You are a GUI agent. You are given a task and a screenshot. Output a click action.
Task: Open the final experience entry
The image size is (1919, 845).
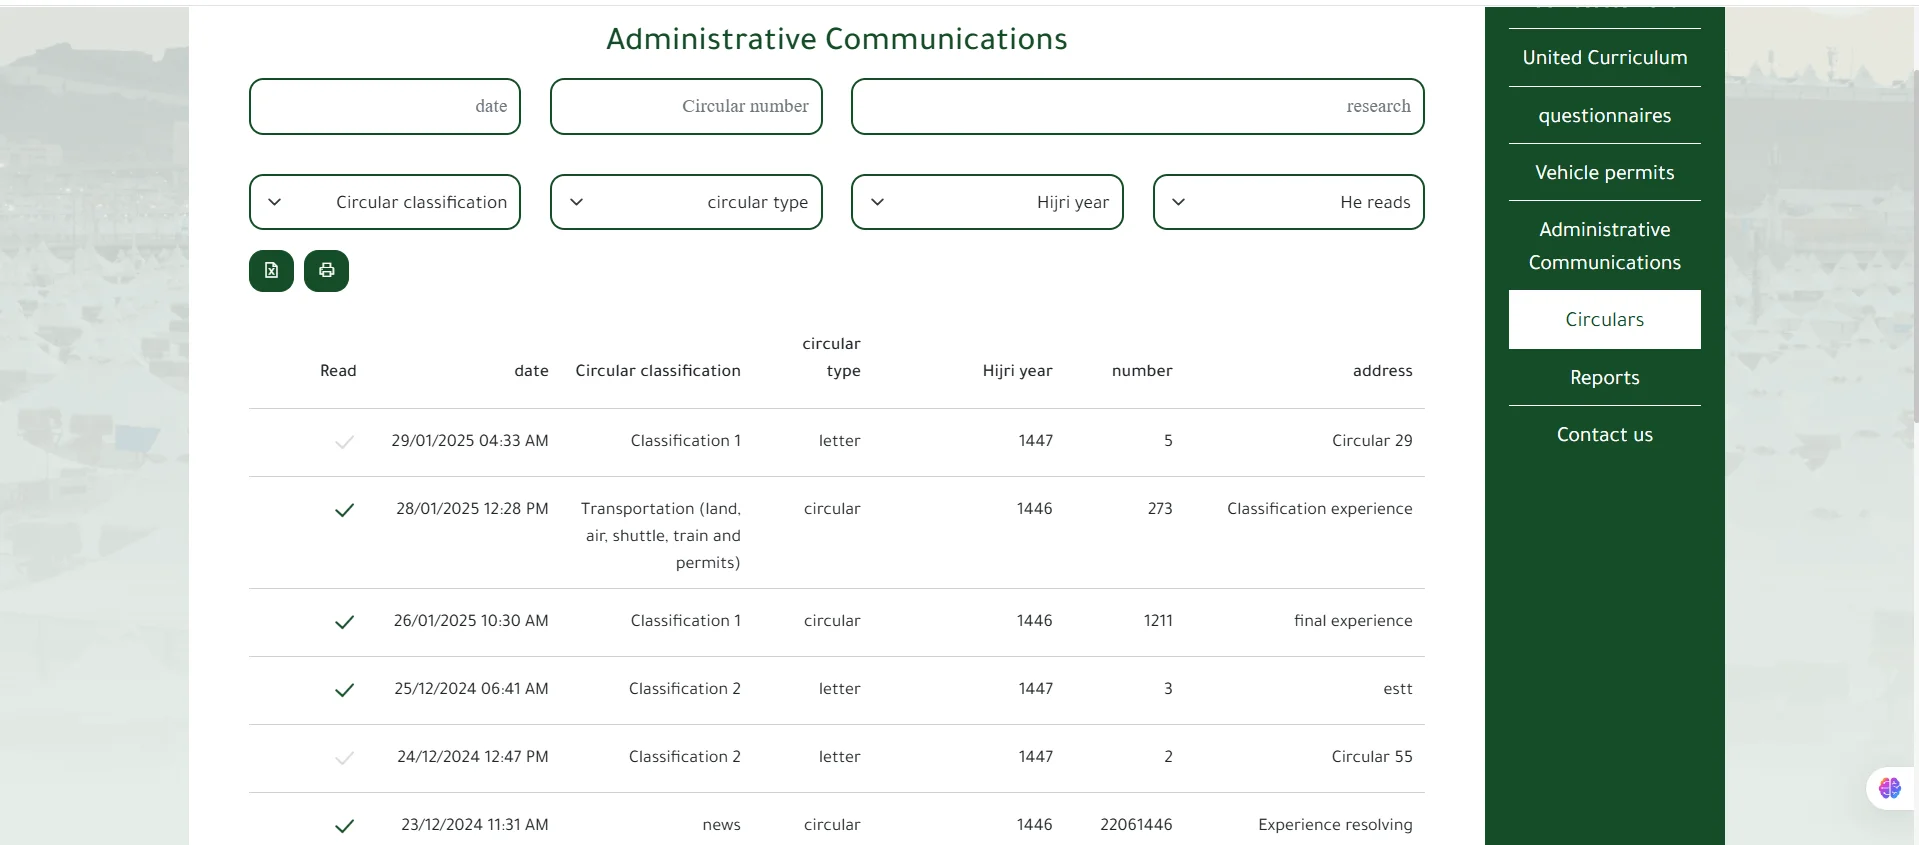click(1353, 621)
